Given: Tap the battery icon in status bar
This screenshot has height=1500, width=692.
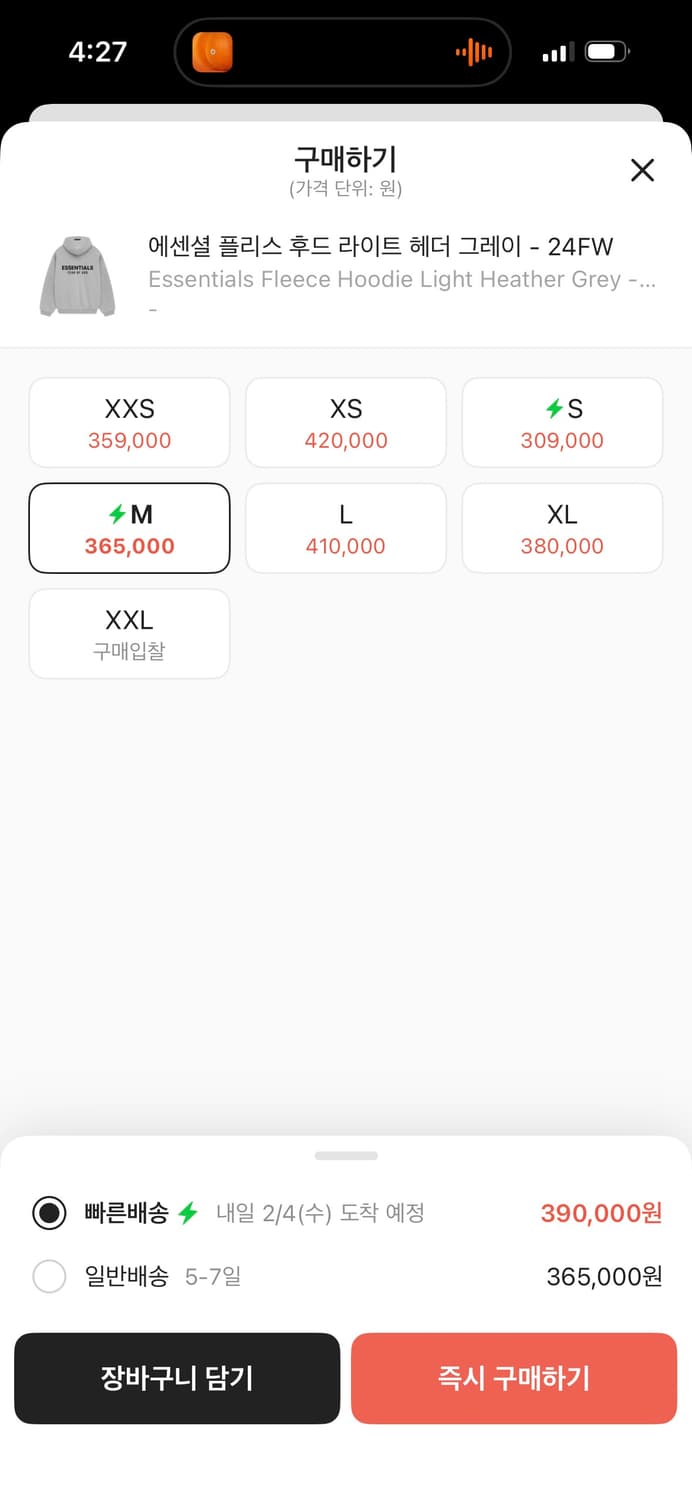Looking at the screenshot, I should pos(607,52).
